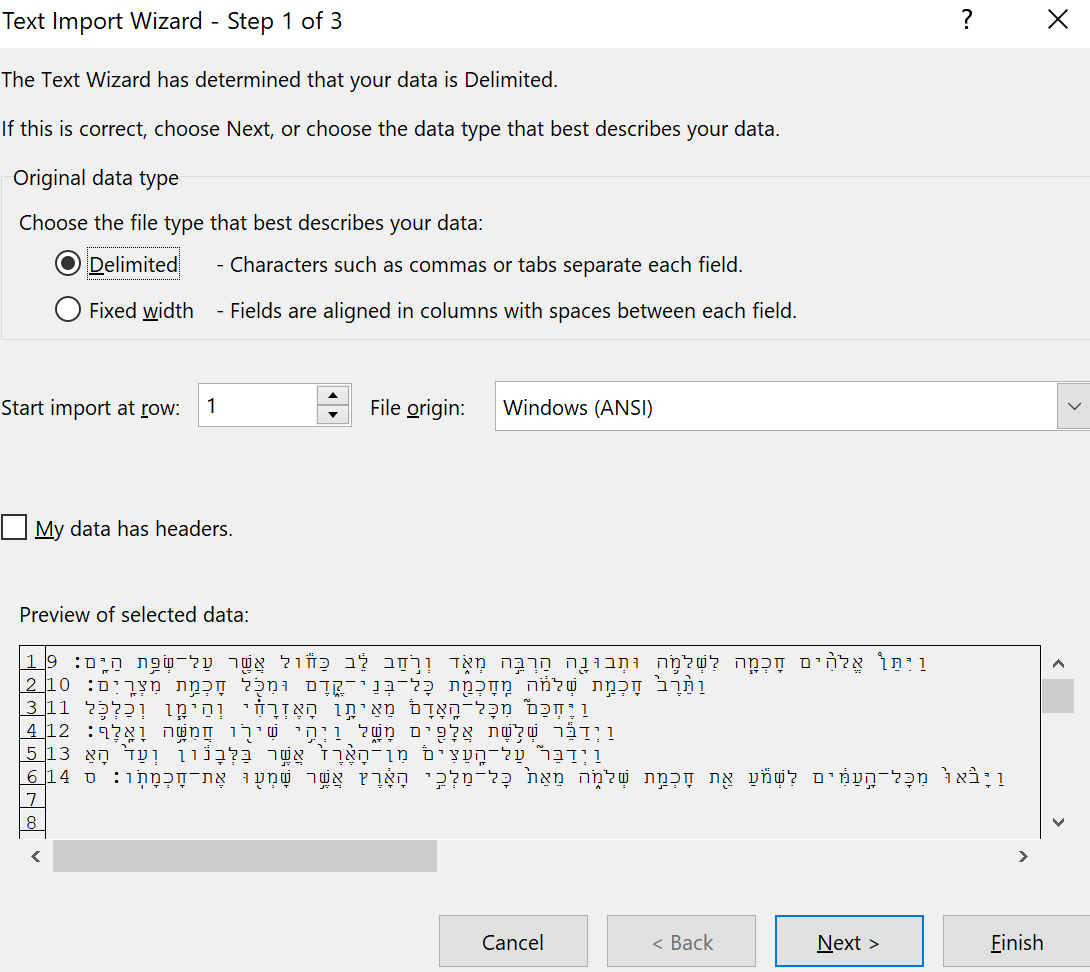
Task: Proceed with the Next button
Action: [x=848, y=943]
